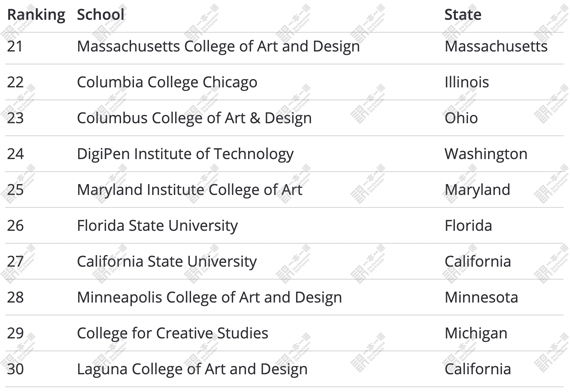Click the Ohio state cell
This screenshot has height=392, width=570.
pos(461,118)
